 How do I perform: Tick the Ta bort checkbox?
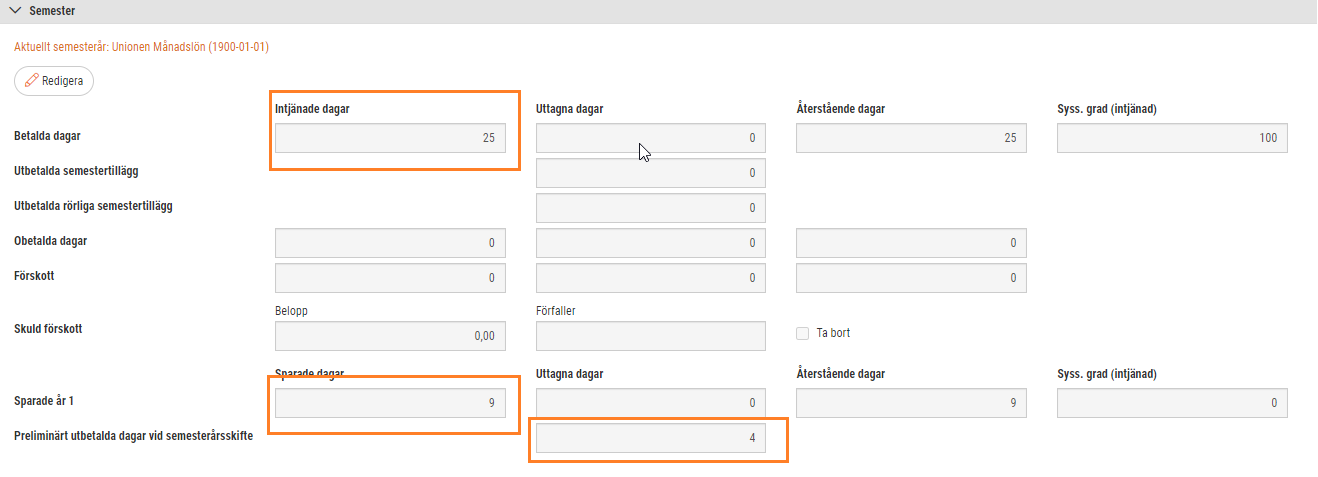point(803,333)
